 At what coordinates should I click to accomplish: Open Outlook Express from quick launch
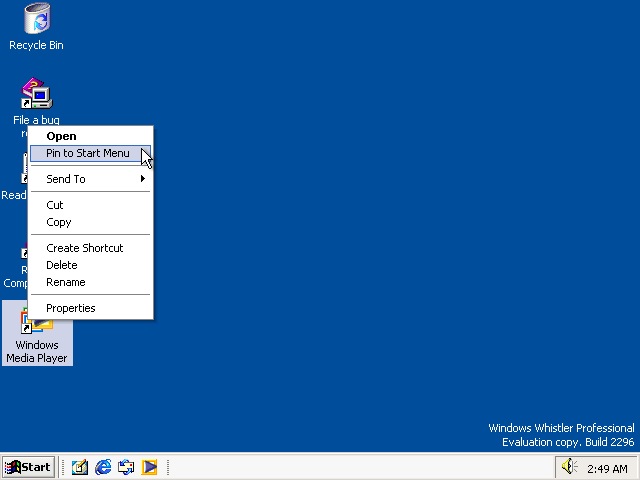click(126, 467)
